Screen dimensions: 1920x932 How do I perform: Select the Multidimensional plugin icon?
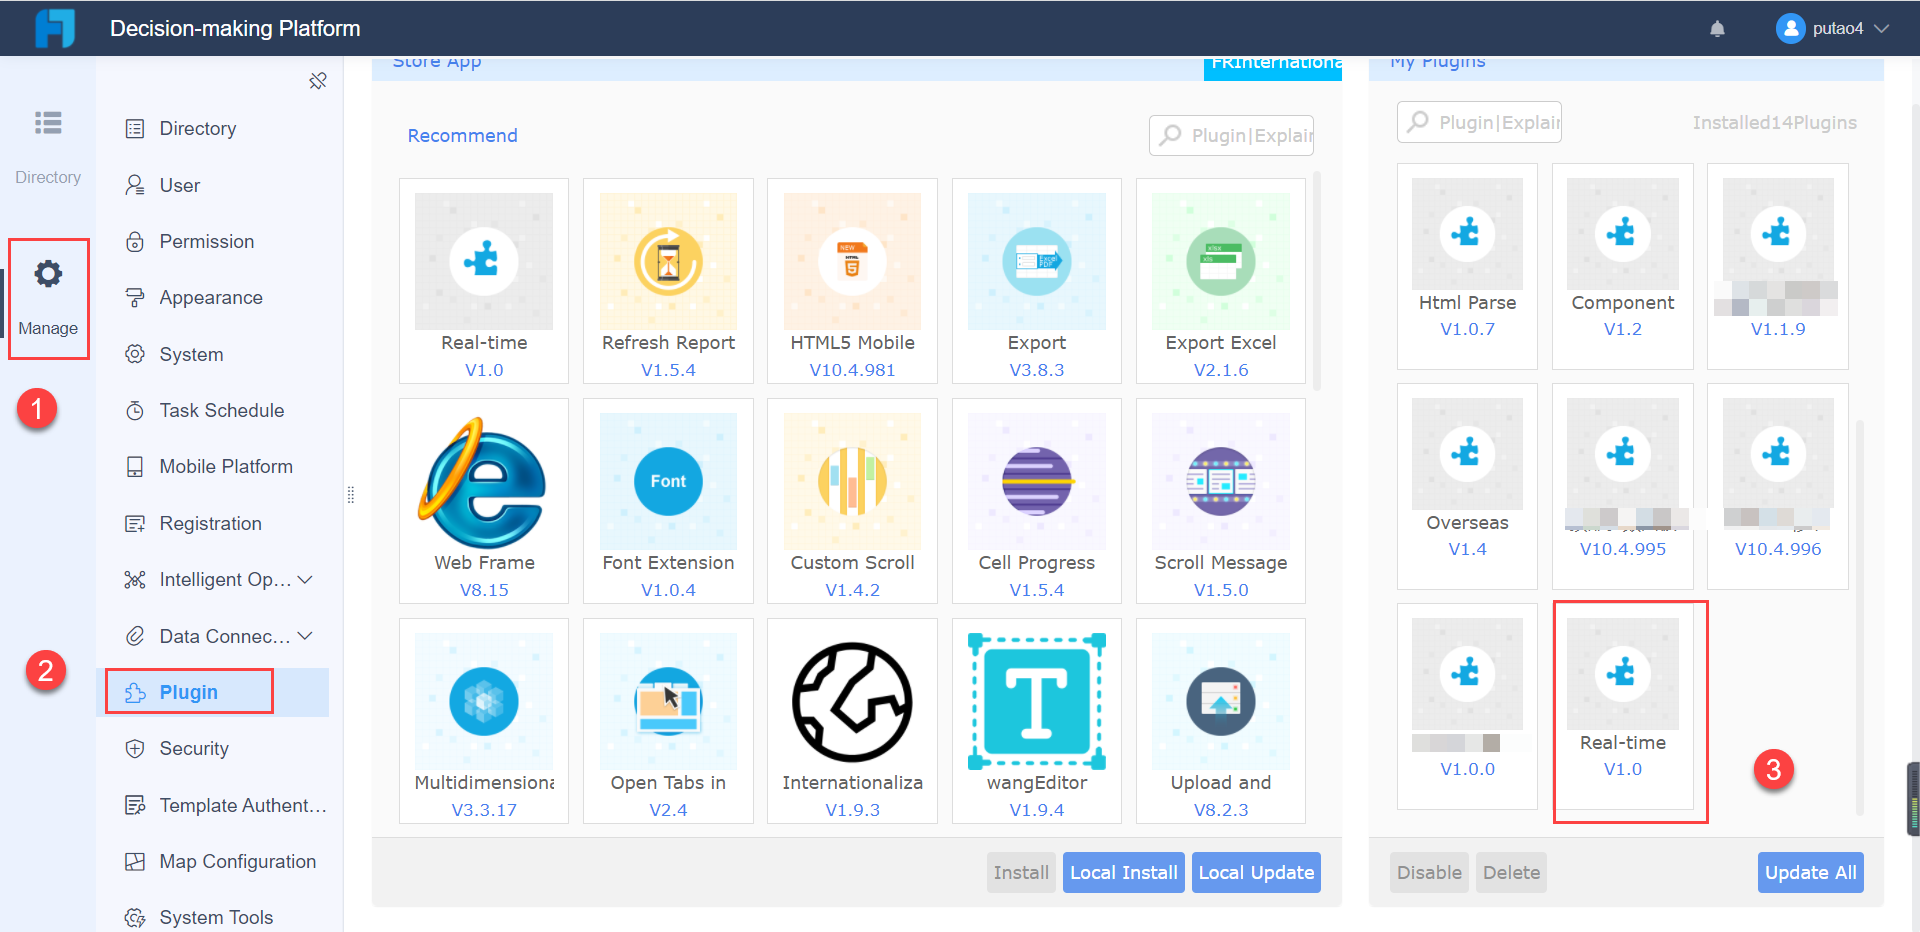[x=484, y=701]
